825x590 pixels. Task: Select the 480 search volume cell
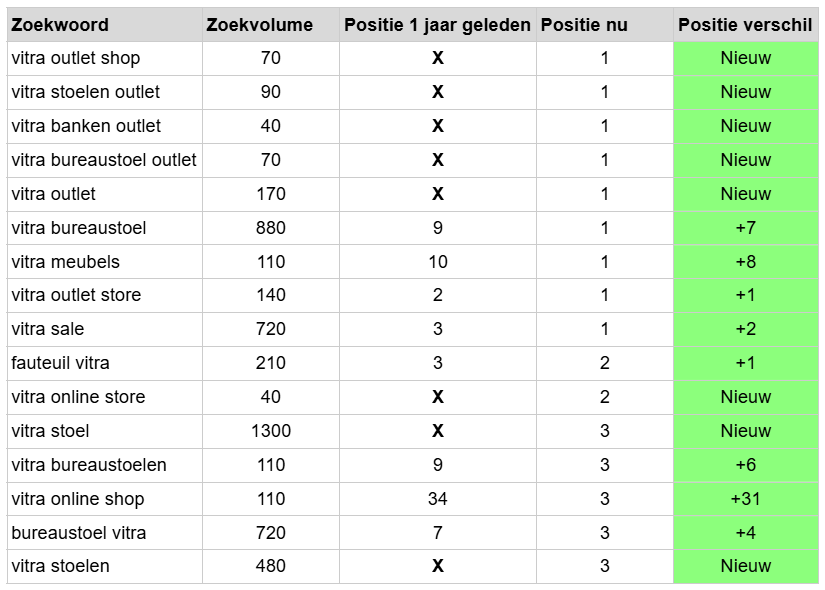coord(270,566)
